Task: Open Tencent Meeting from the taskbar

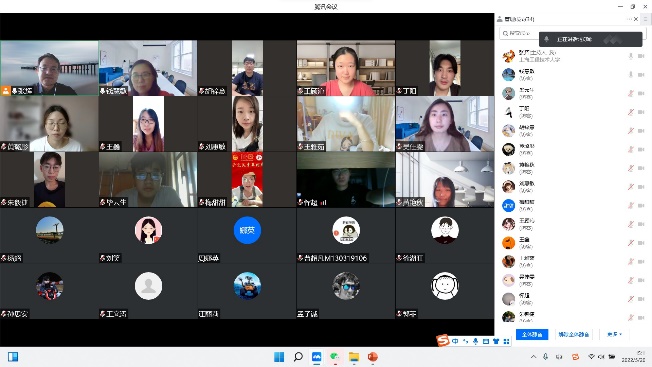Action: (x=316, y=357)
